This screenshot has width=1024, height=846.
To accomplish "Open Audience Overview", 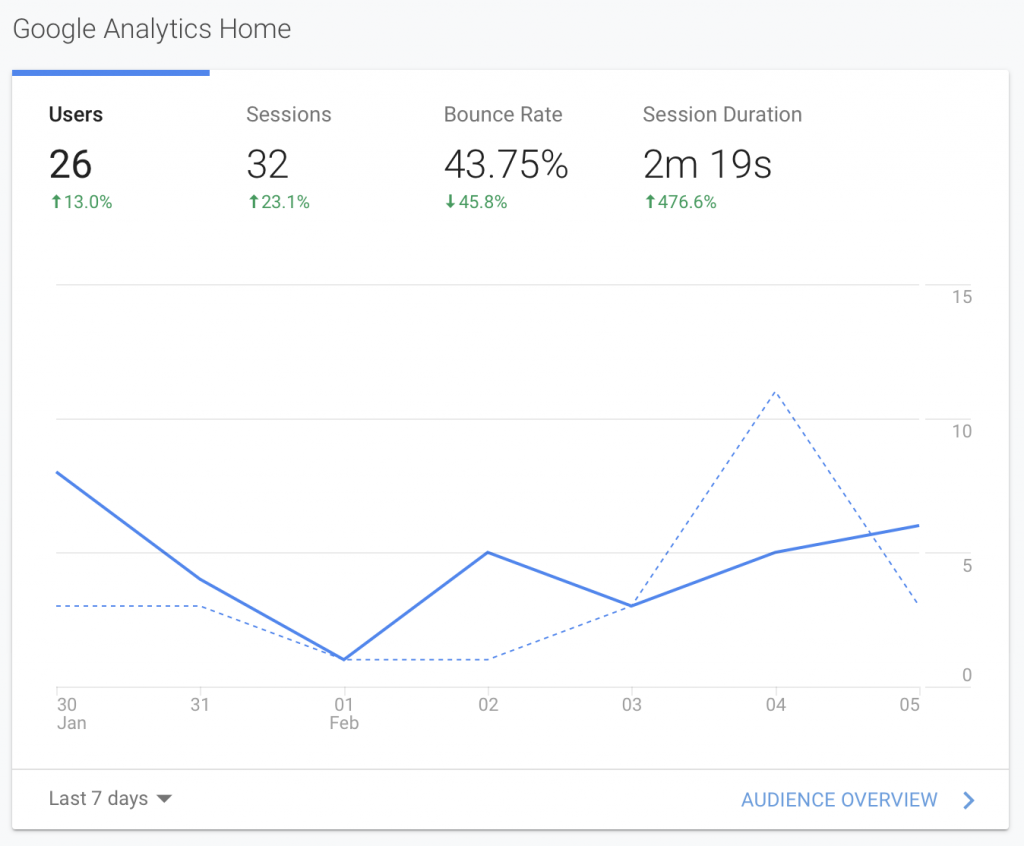I will tap(840, 800).
